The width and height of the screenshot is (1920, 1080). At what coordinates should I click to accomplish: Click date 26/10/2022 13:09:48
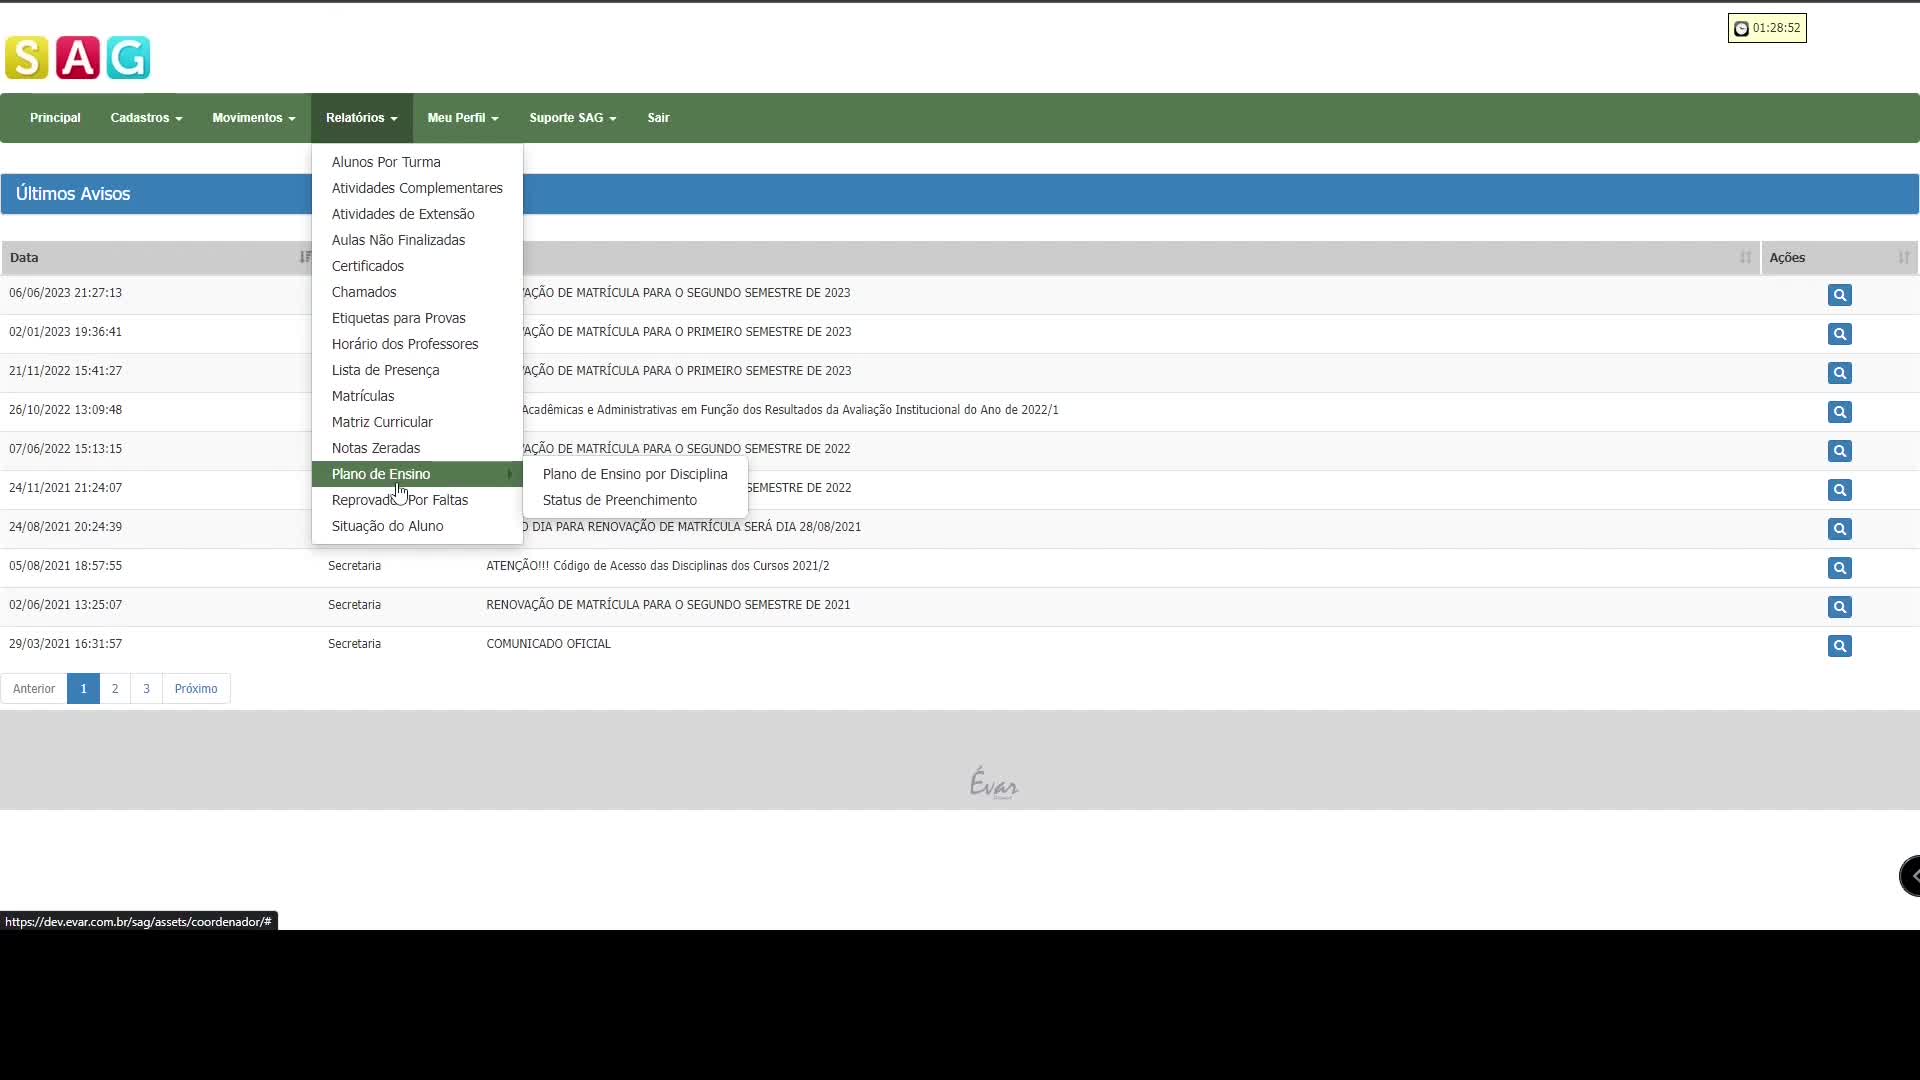tap(65, 410)
